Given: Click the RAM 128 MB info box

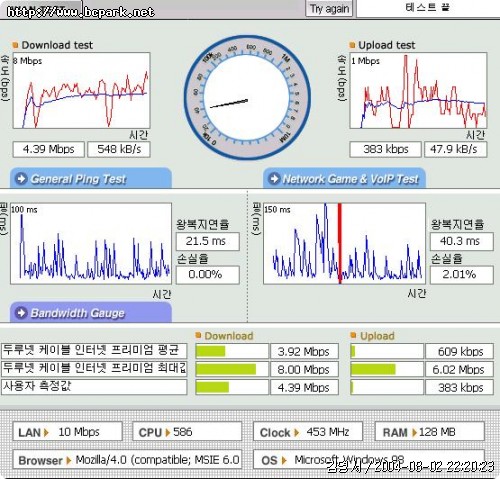Looking at the screenshot, I should 430,432.
